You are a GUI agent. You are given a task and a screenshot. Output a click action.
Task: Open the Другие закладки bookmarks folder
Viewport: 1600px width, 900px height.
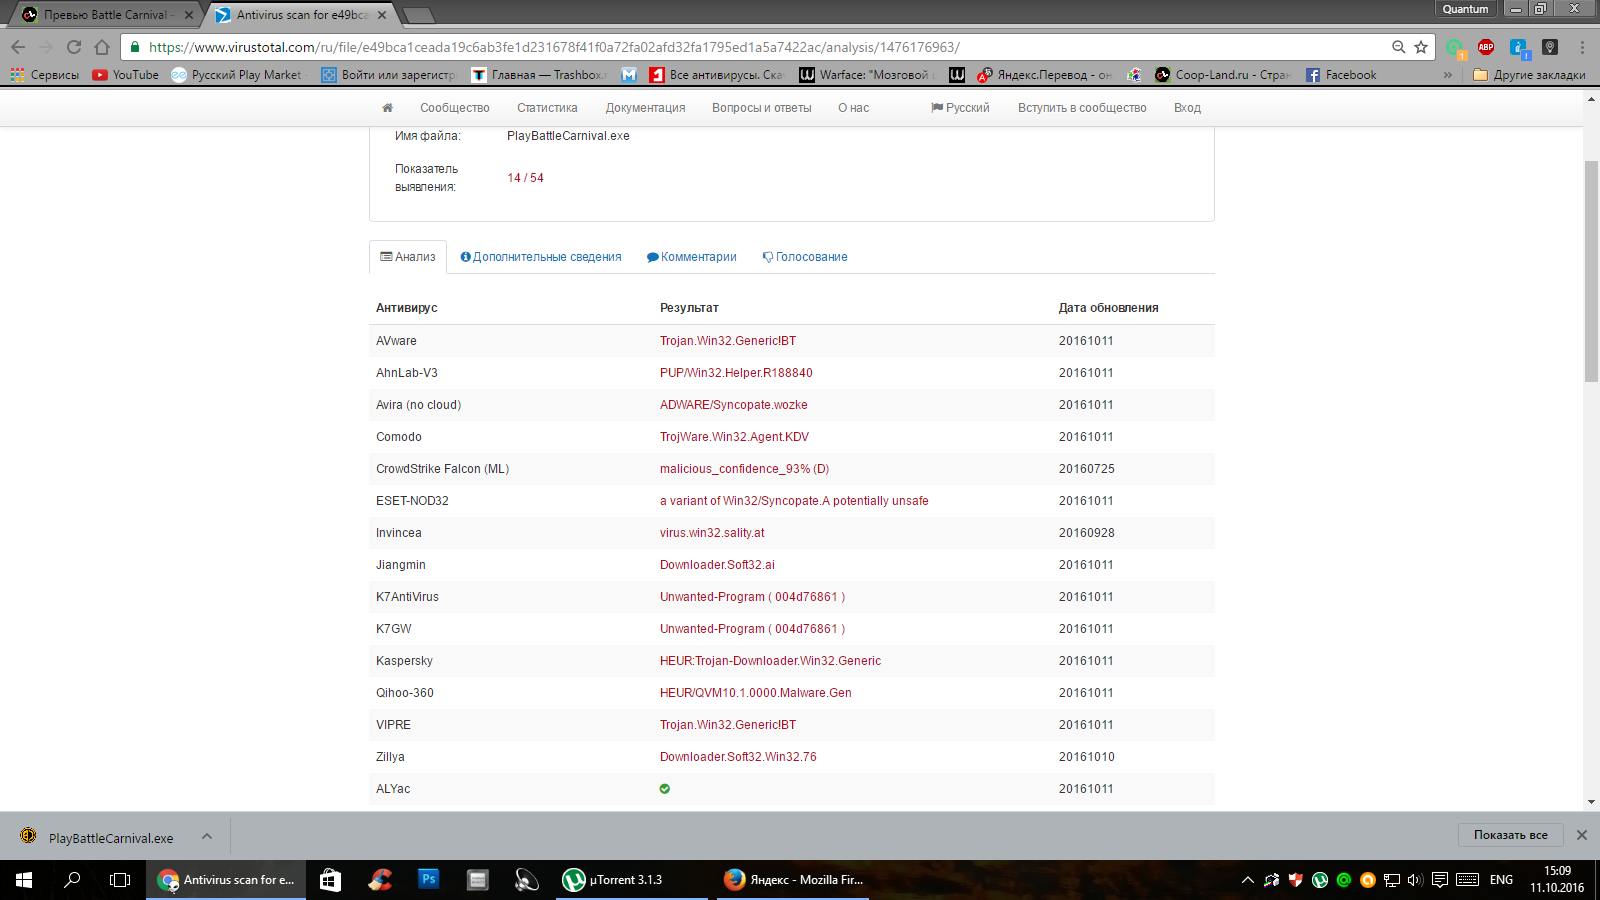point(1530,75)
